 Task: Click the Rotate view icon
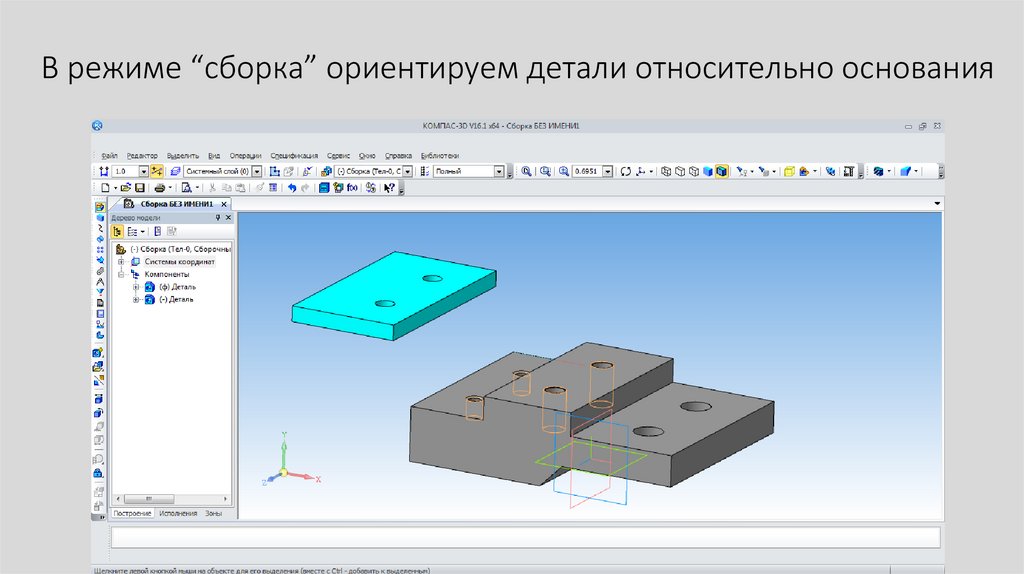(626, 171)
